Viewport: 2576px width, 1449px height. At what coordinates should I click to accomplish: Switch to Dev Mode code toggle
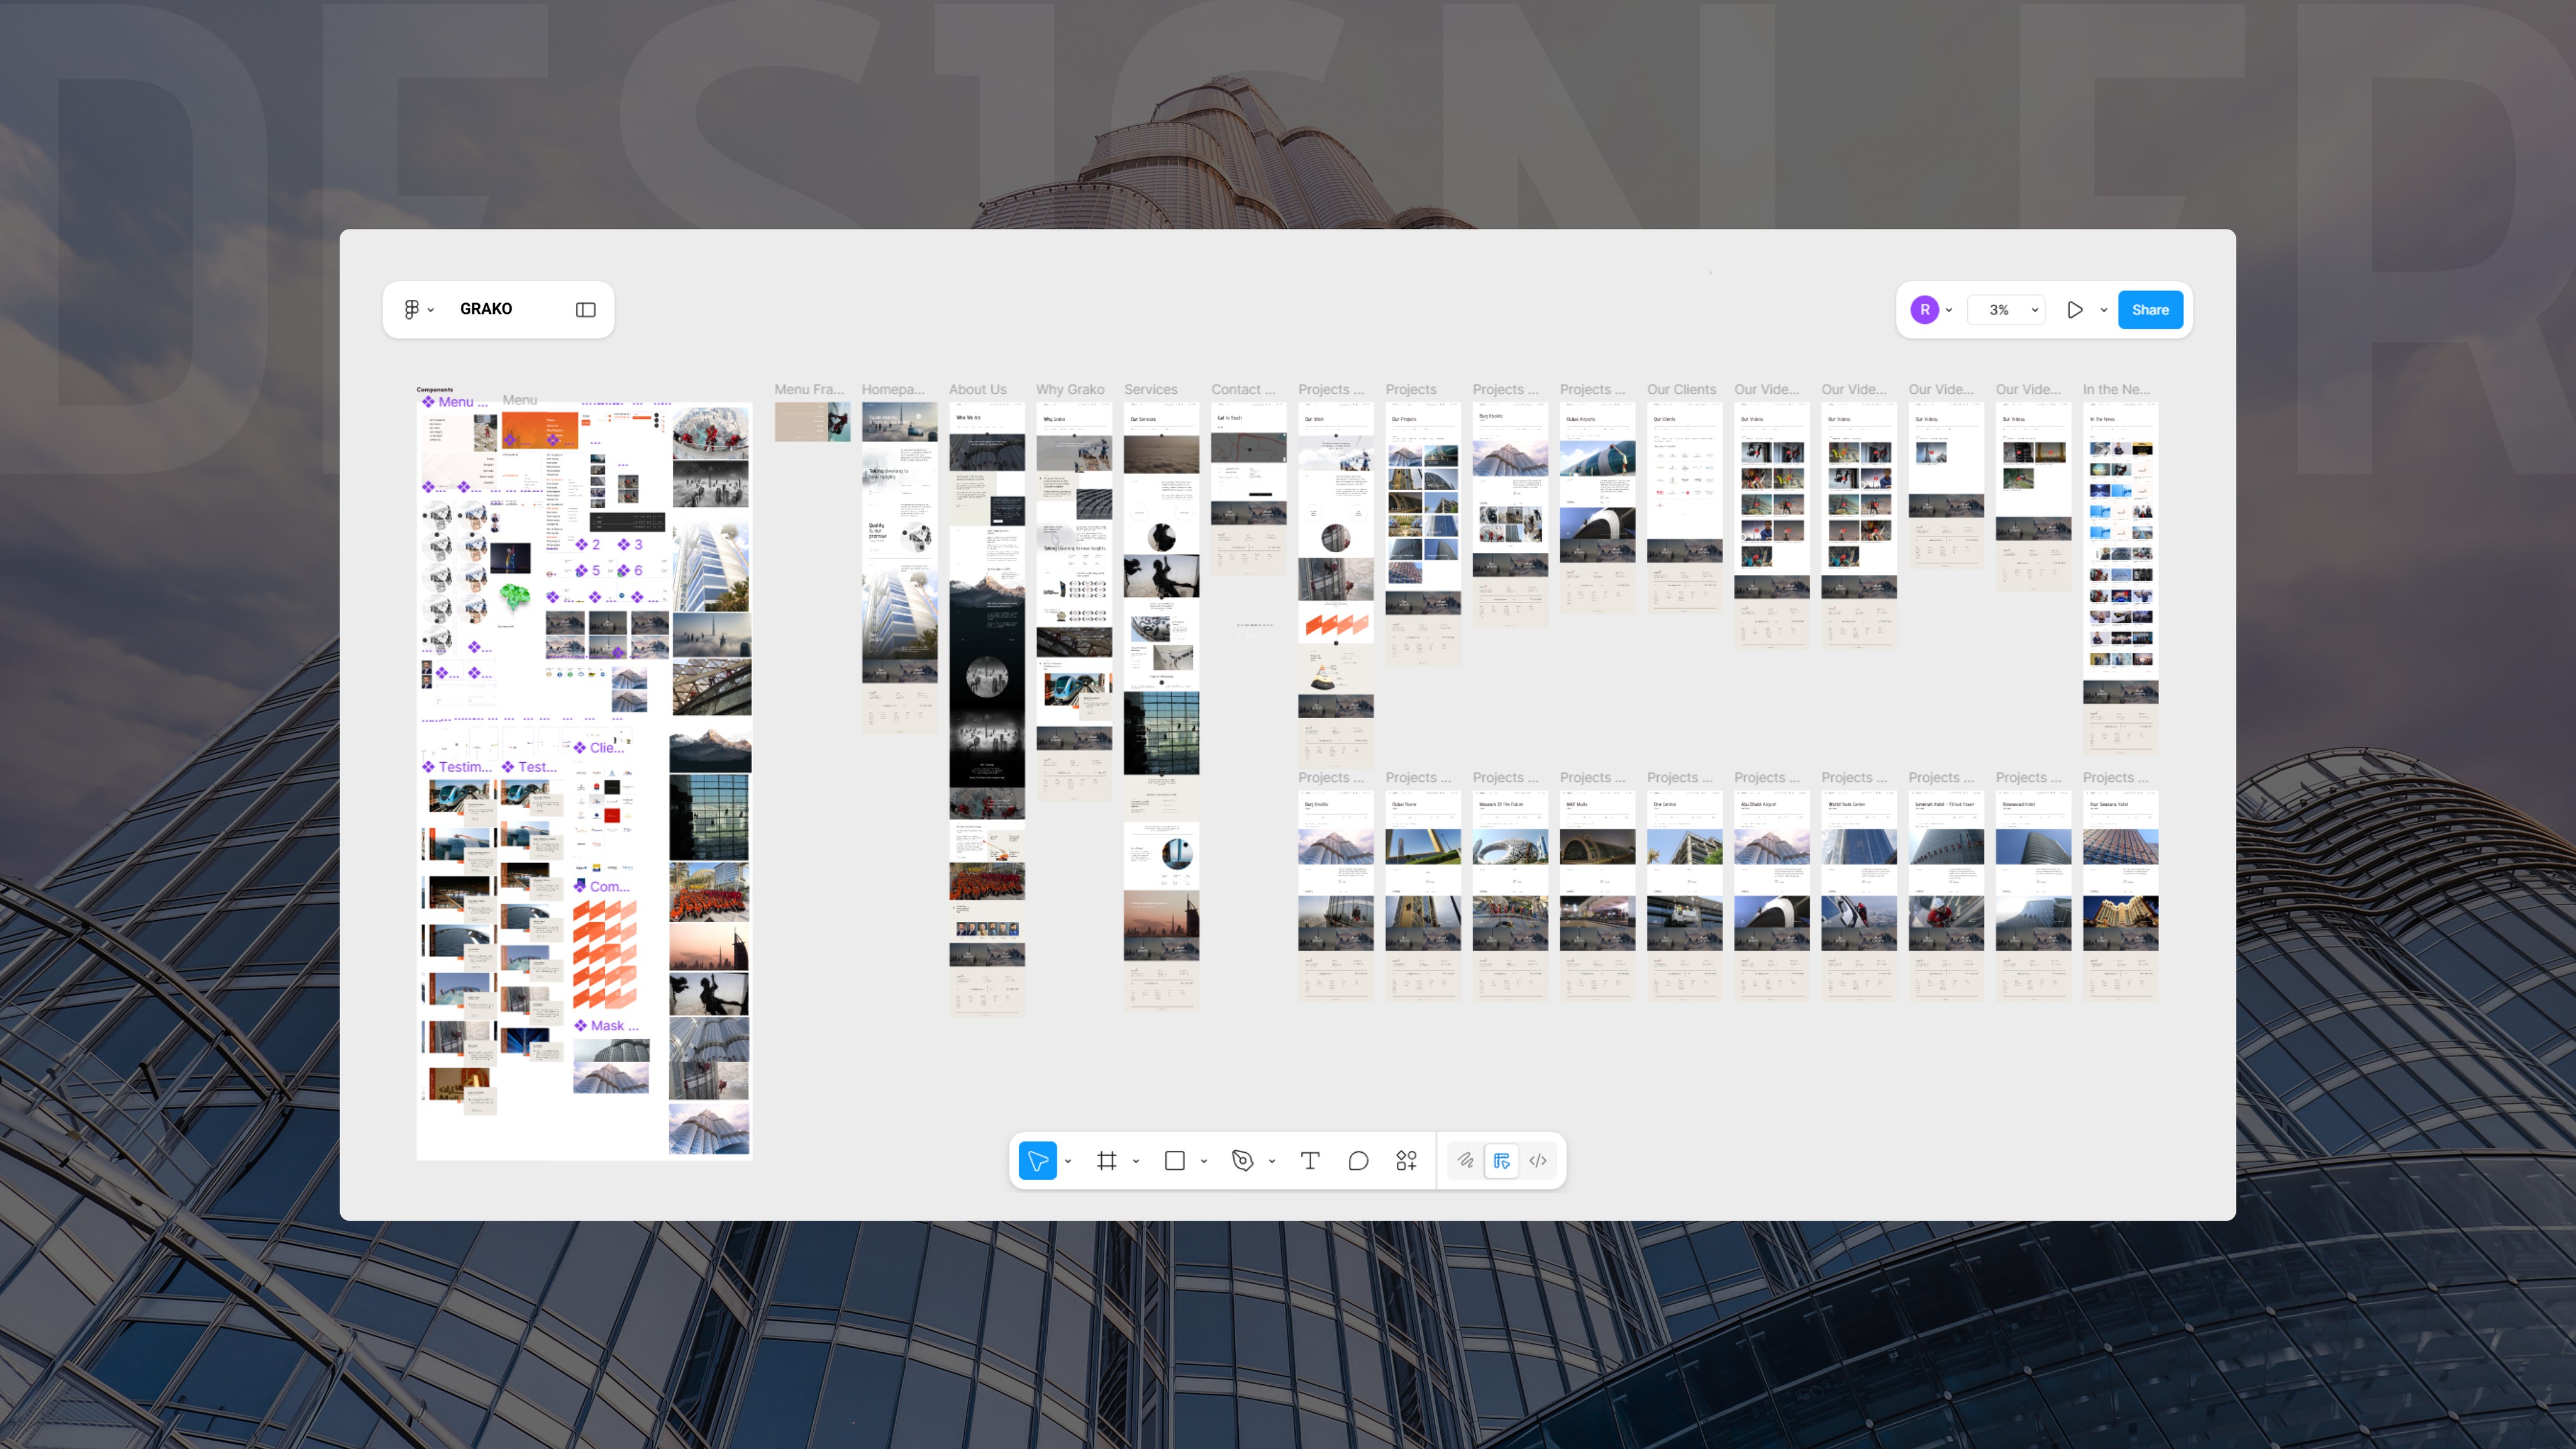point(1538,1161)
